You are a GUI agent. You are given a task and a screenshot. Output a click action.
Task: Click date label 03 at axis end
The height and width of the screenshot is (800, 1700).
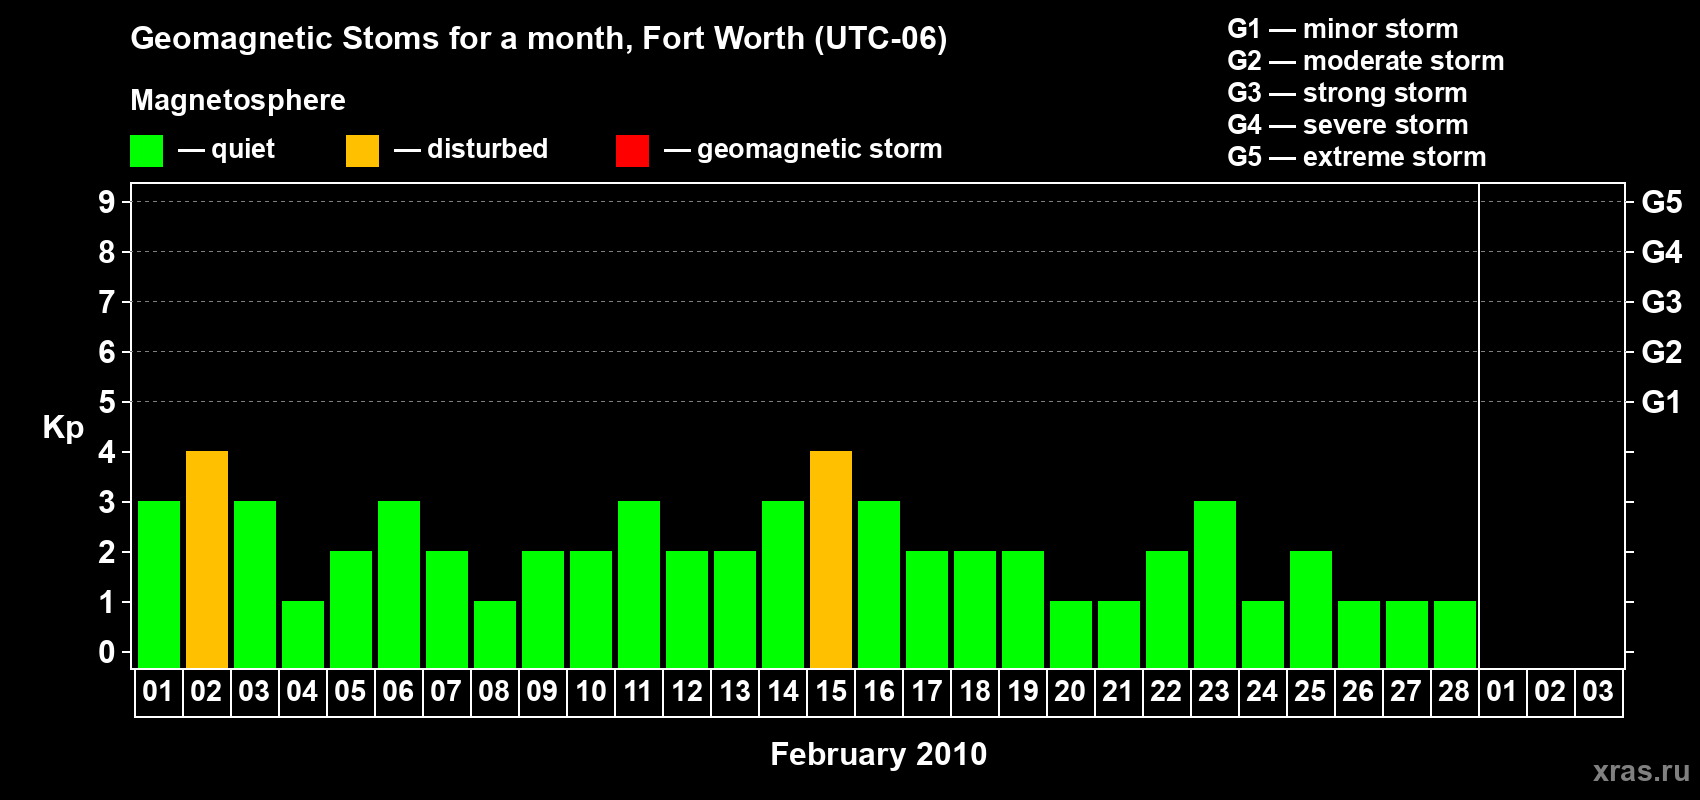click(x=1598, y=691)
